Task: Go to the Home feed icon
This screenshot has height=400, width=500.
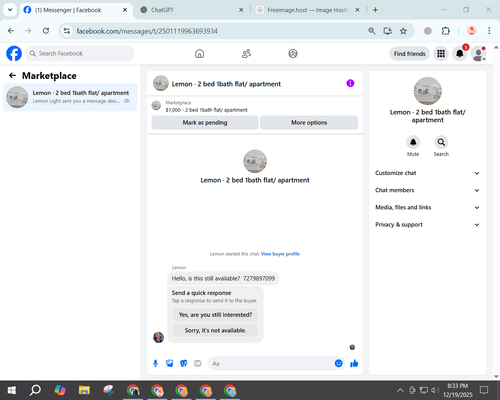Action: (x=199, y=53)
